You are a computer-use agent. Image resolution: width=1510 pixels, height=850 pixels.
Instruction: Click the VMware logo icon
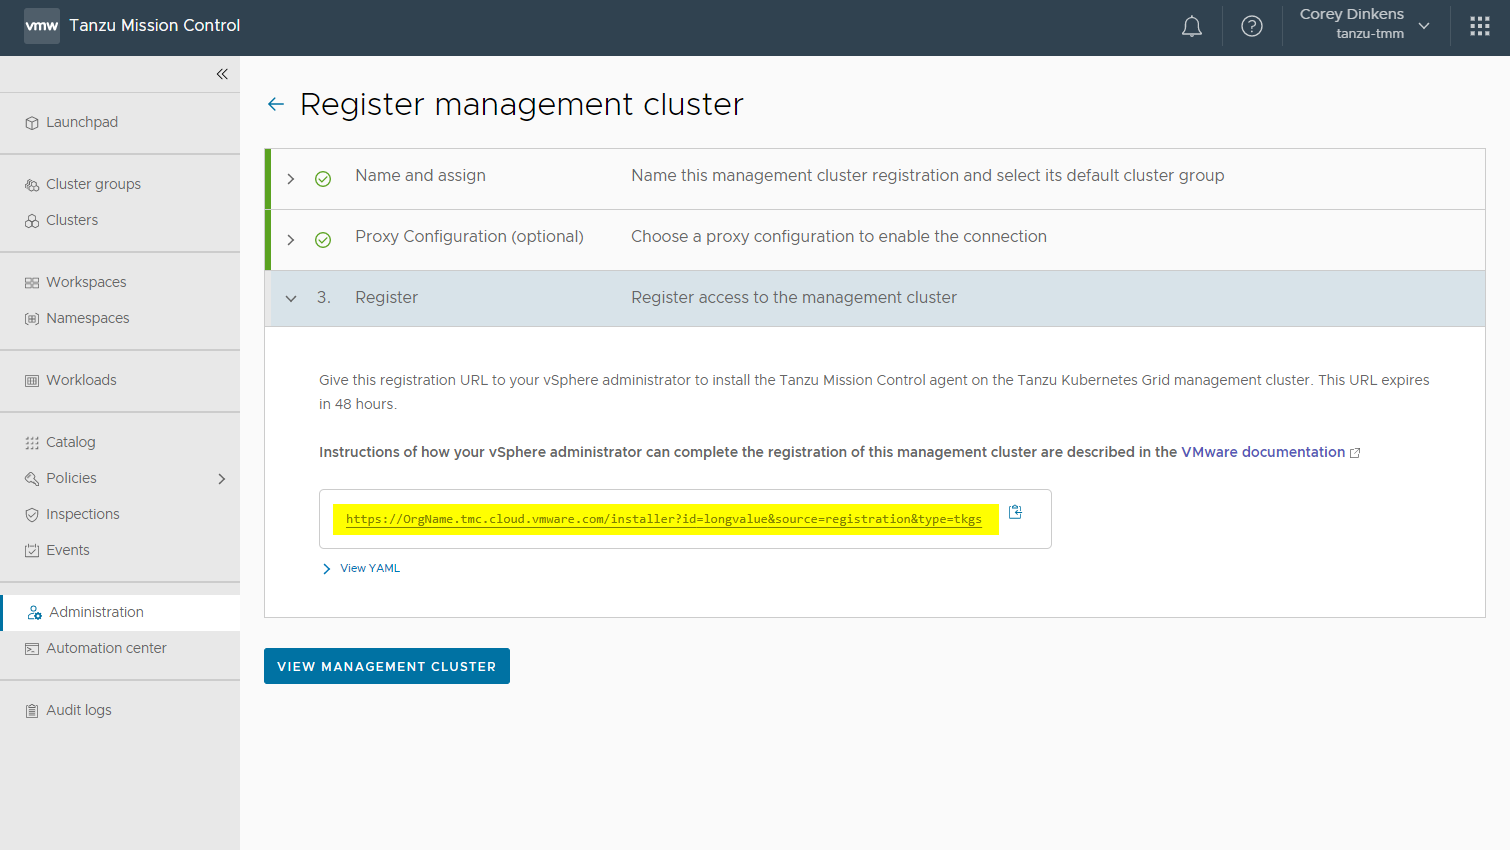coord(42,26)
